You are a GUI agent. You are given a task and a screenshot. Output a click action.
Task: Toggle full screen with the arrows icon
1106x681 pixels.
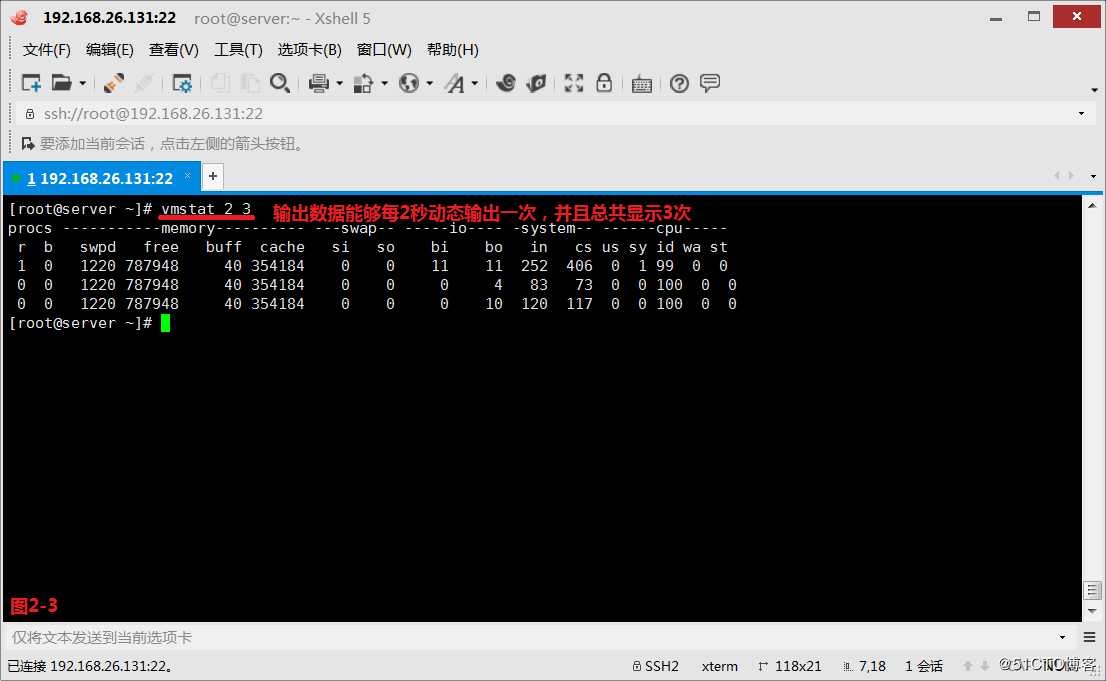pyautogui.click(x=573, y=83)
